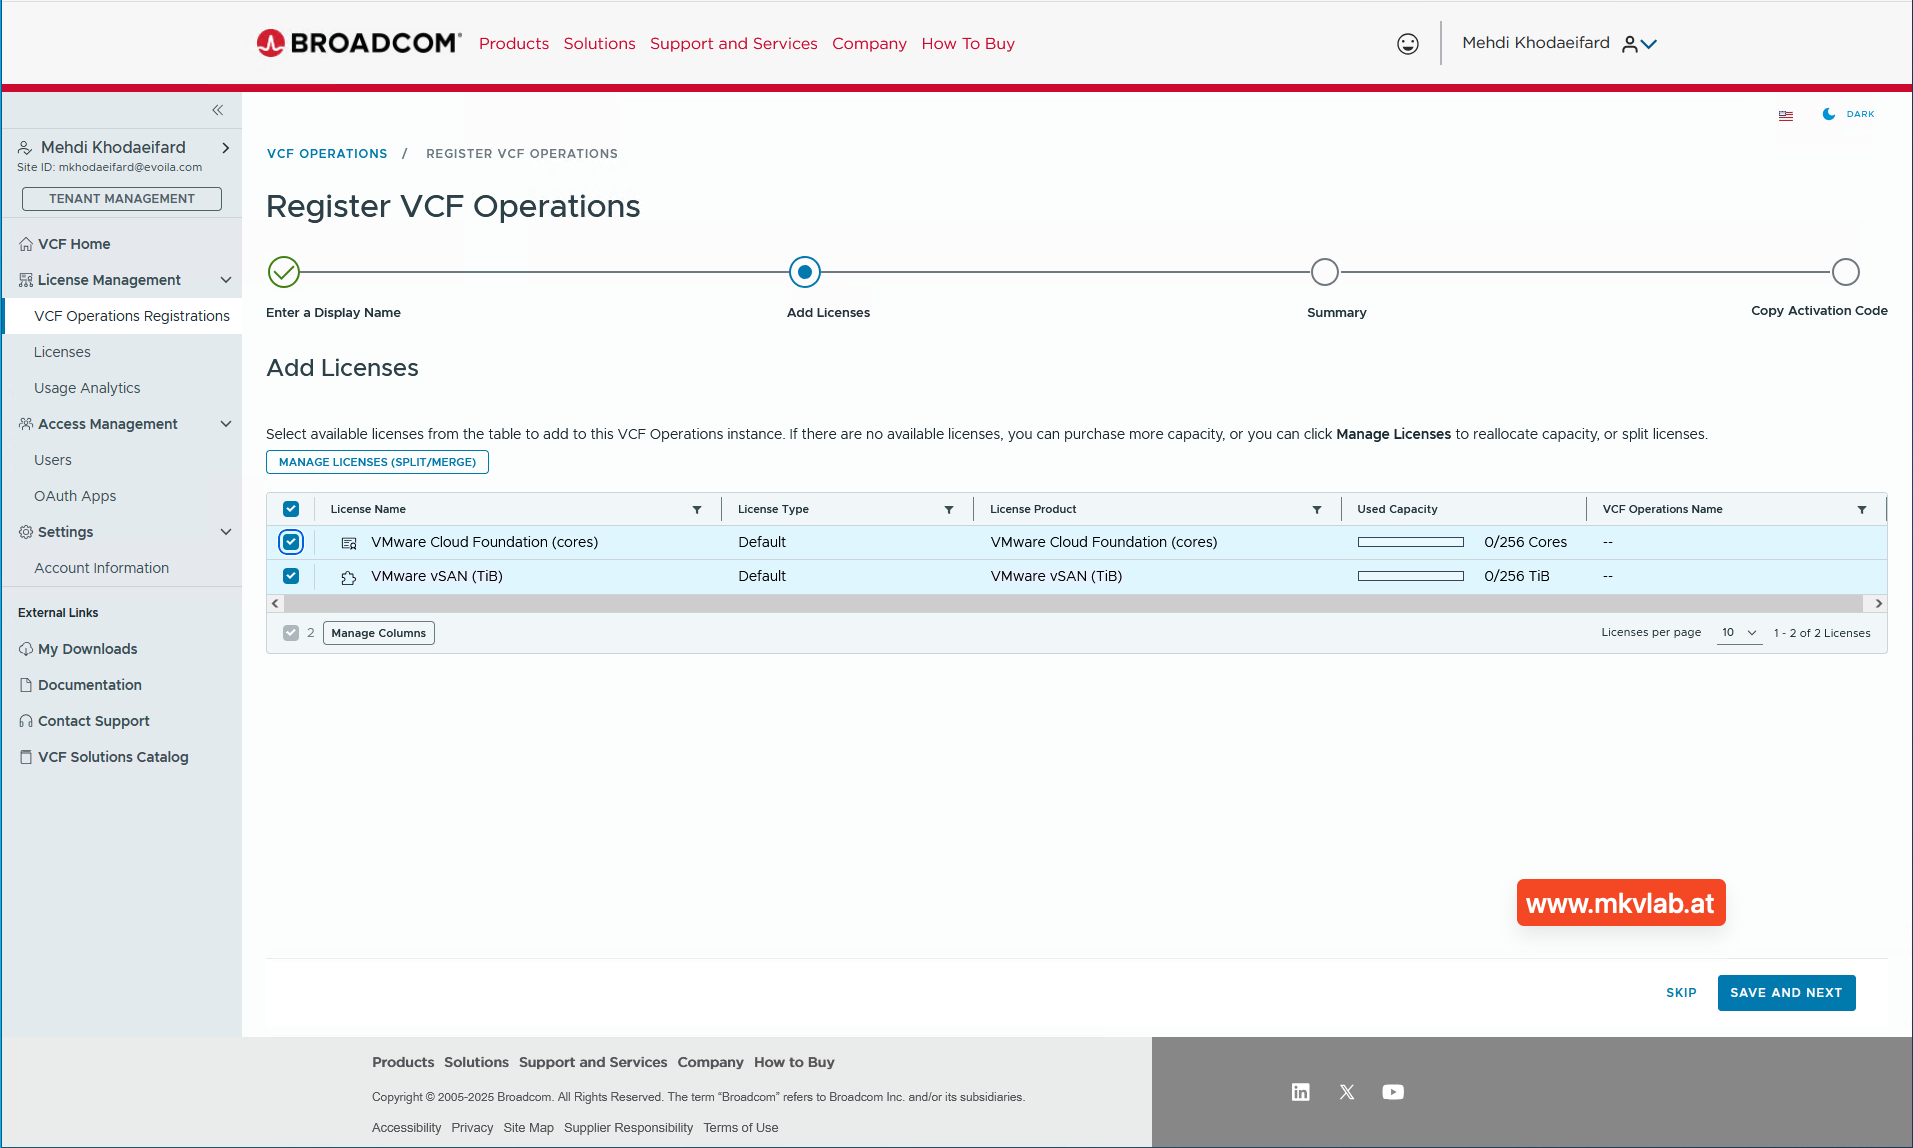Open the Licenses per page dropdown
This screenshot has height=1148, width=1913.
[x=1739, y=633]
